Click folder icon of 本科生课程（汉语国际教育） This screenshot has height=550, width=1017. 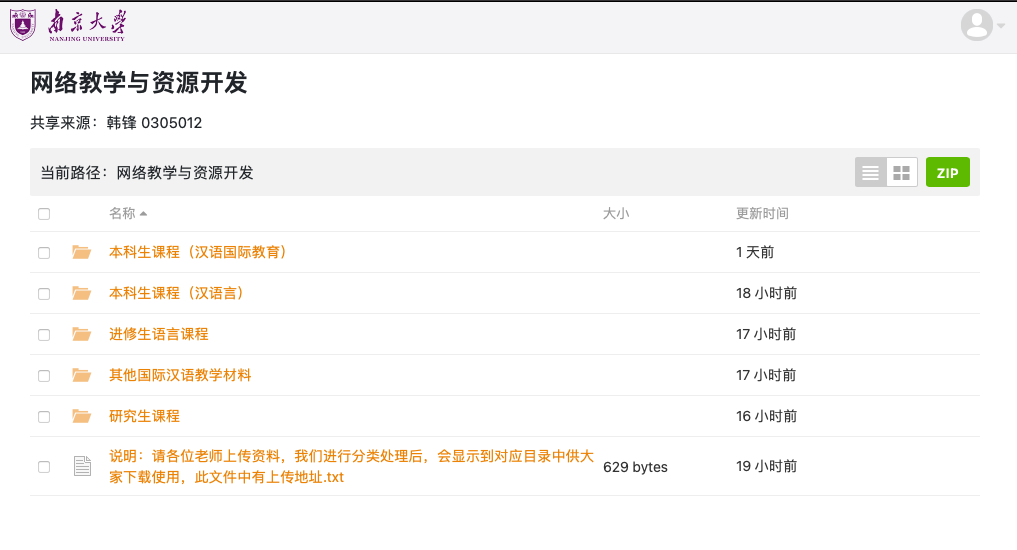pos(82,253)
